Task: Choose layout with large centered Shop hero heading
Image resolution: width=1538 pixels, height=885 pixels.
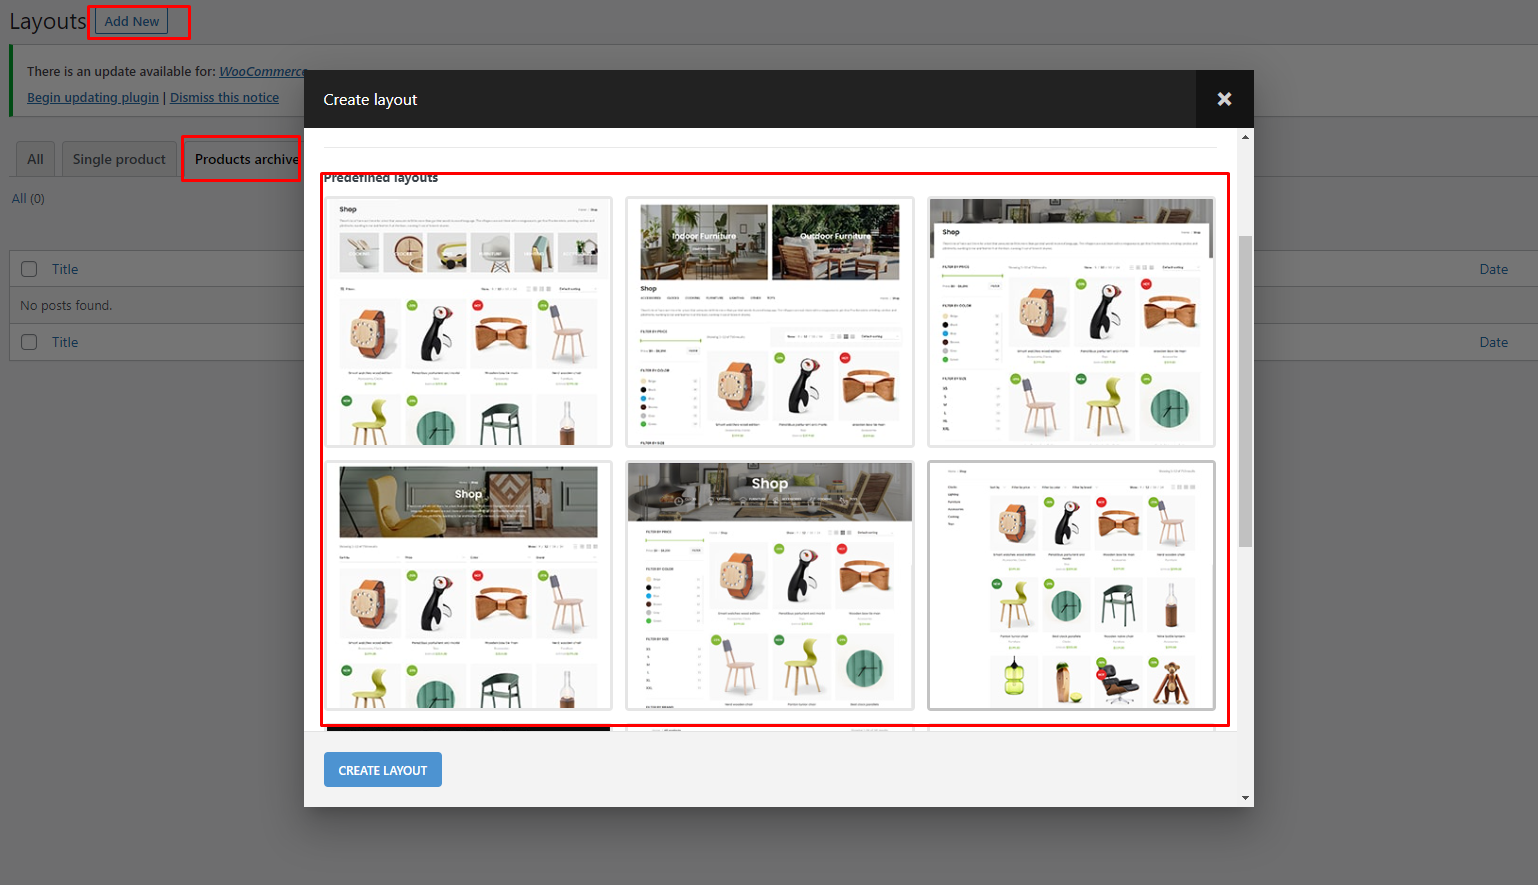Action: click(x=770, y=586)
